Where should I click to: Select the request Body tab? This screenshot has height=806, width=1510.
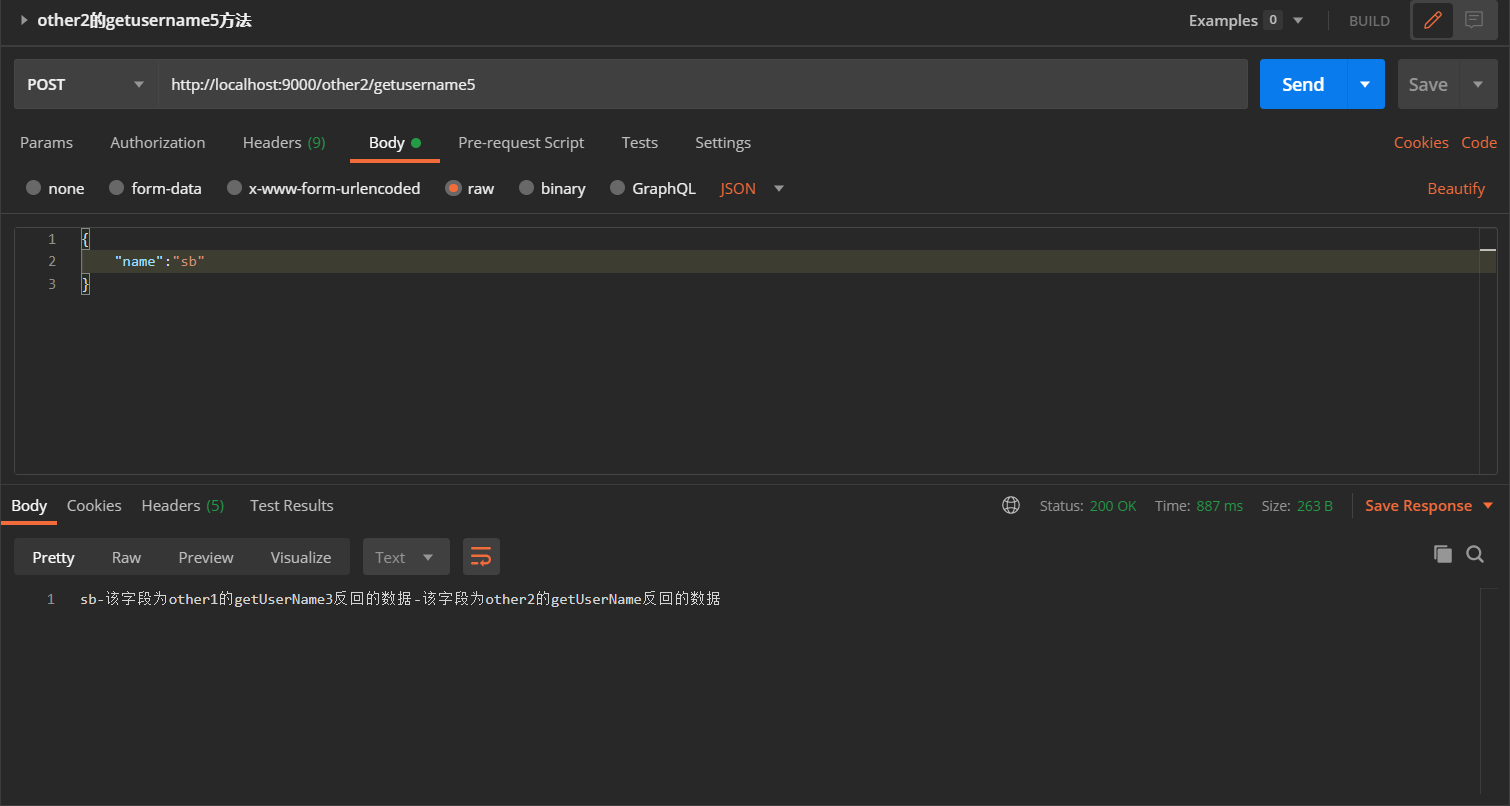coord(394,142)
